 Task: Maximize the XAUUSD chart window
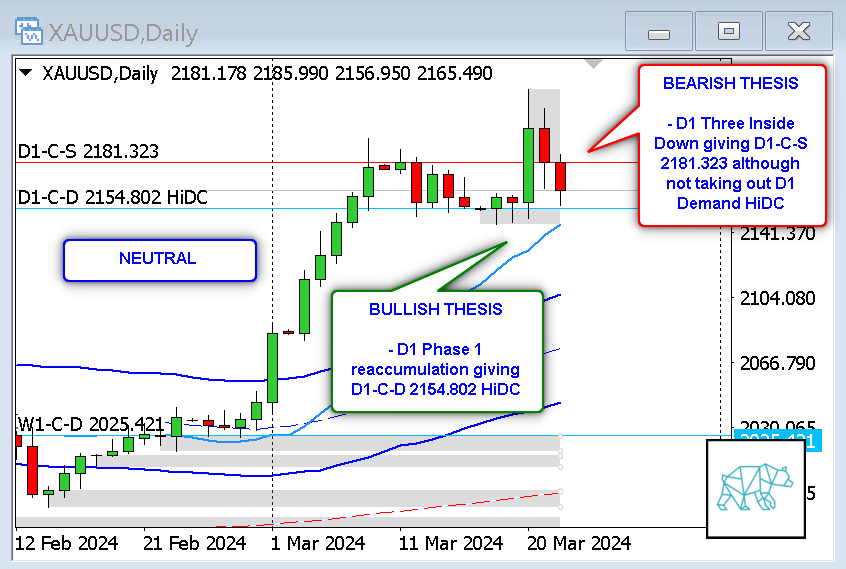(x=729, y=32)
